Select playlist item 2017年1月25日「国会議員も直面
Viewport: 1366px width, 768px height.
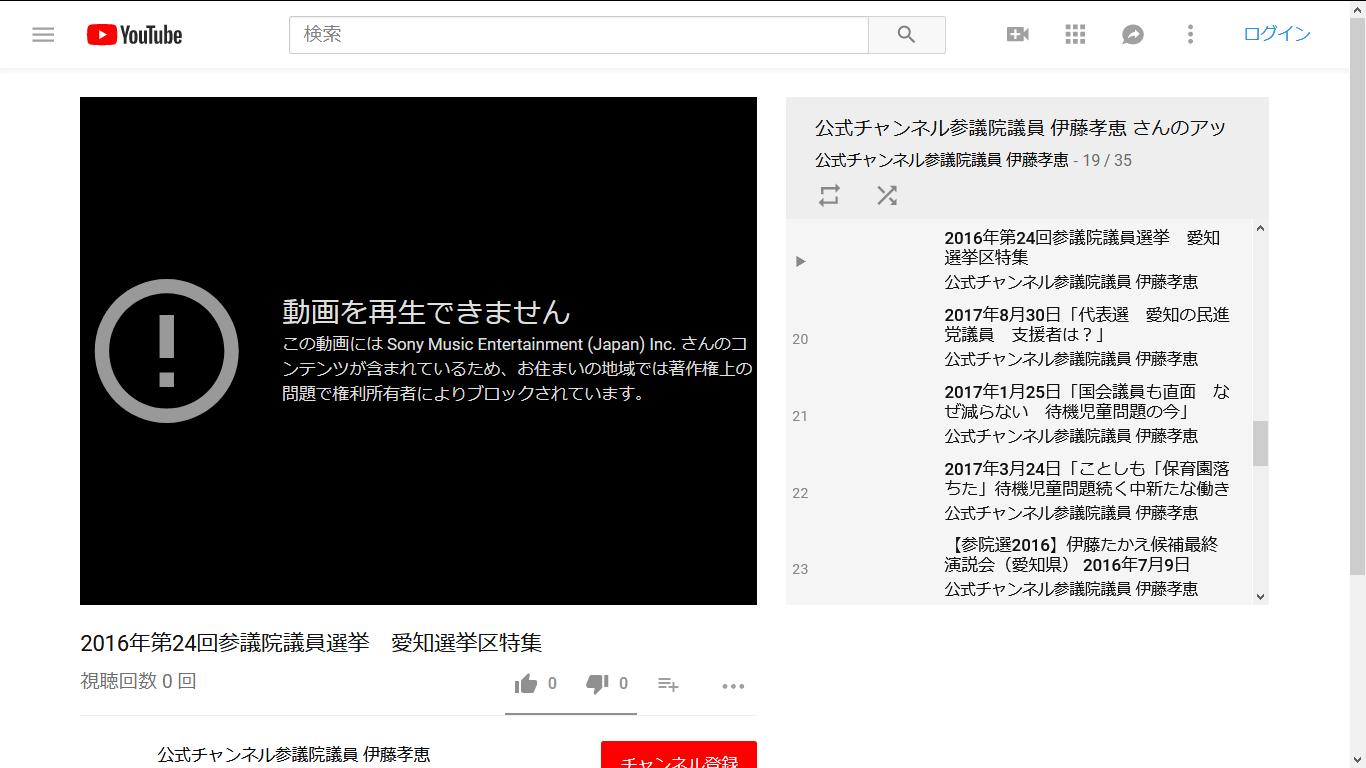coord(1019,414)
